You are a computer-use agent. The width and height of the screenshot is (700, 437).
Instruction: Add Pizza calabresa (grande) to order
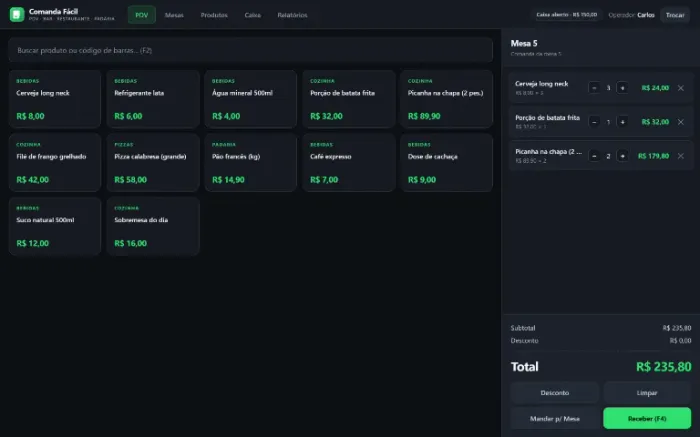coord(153,162)
